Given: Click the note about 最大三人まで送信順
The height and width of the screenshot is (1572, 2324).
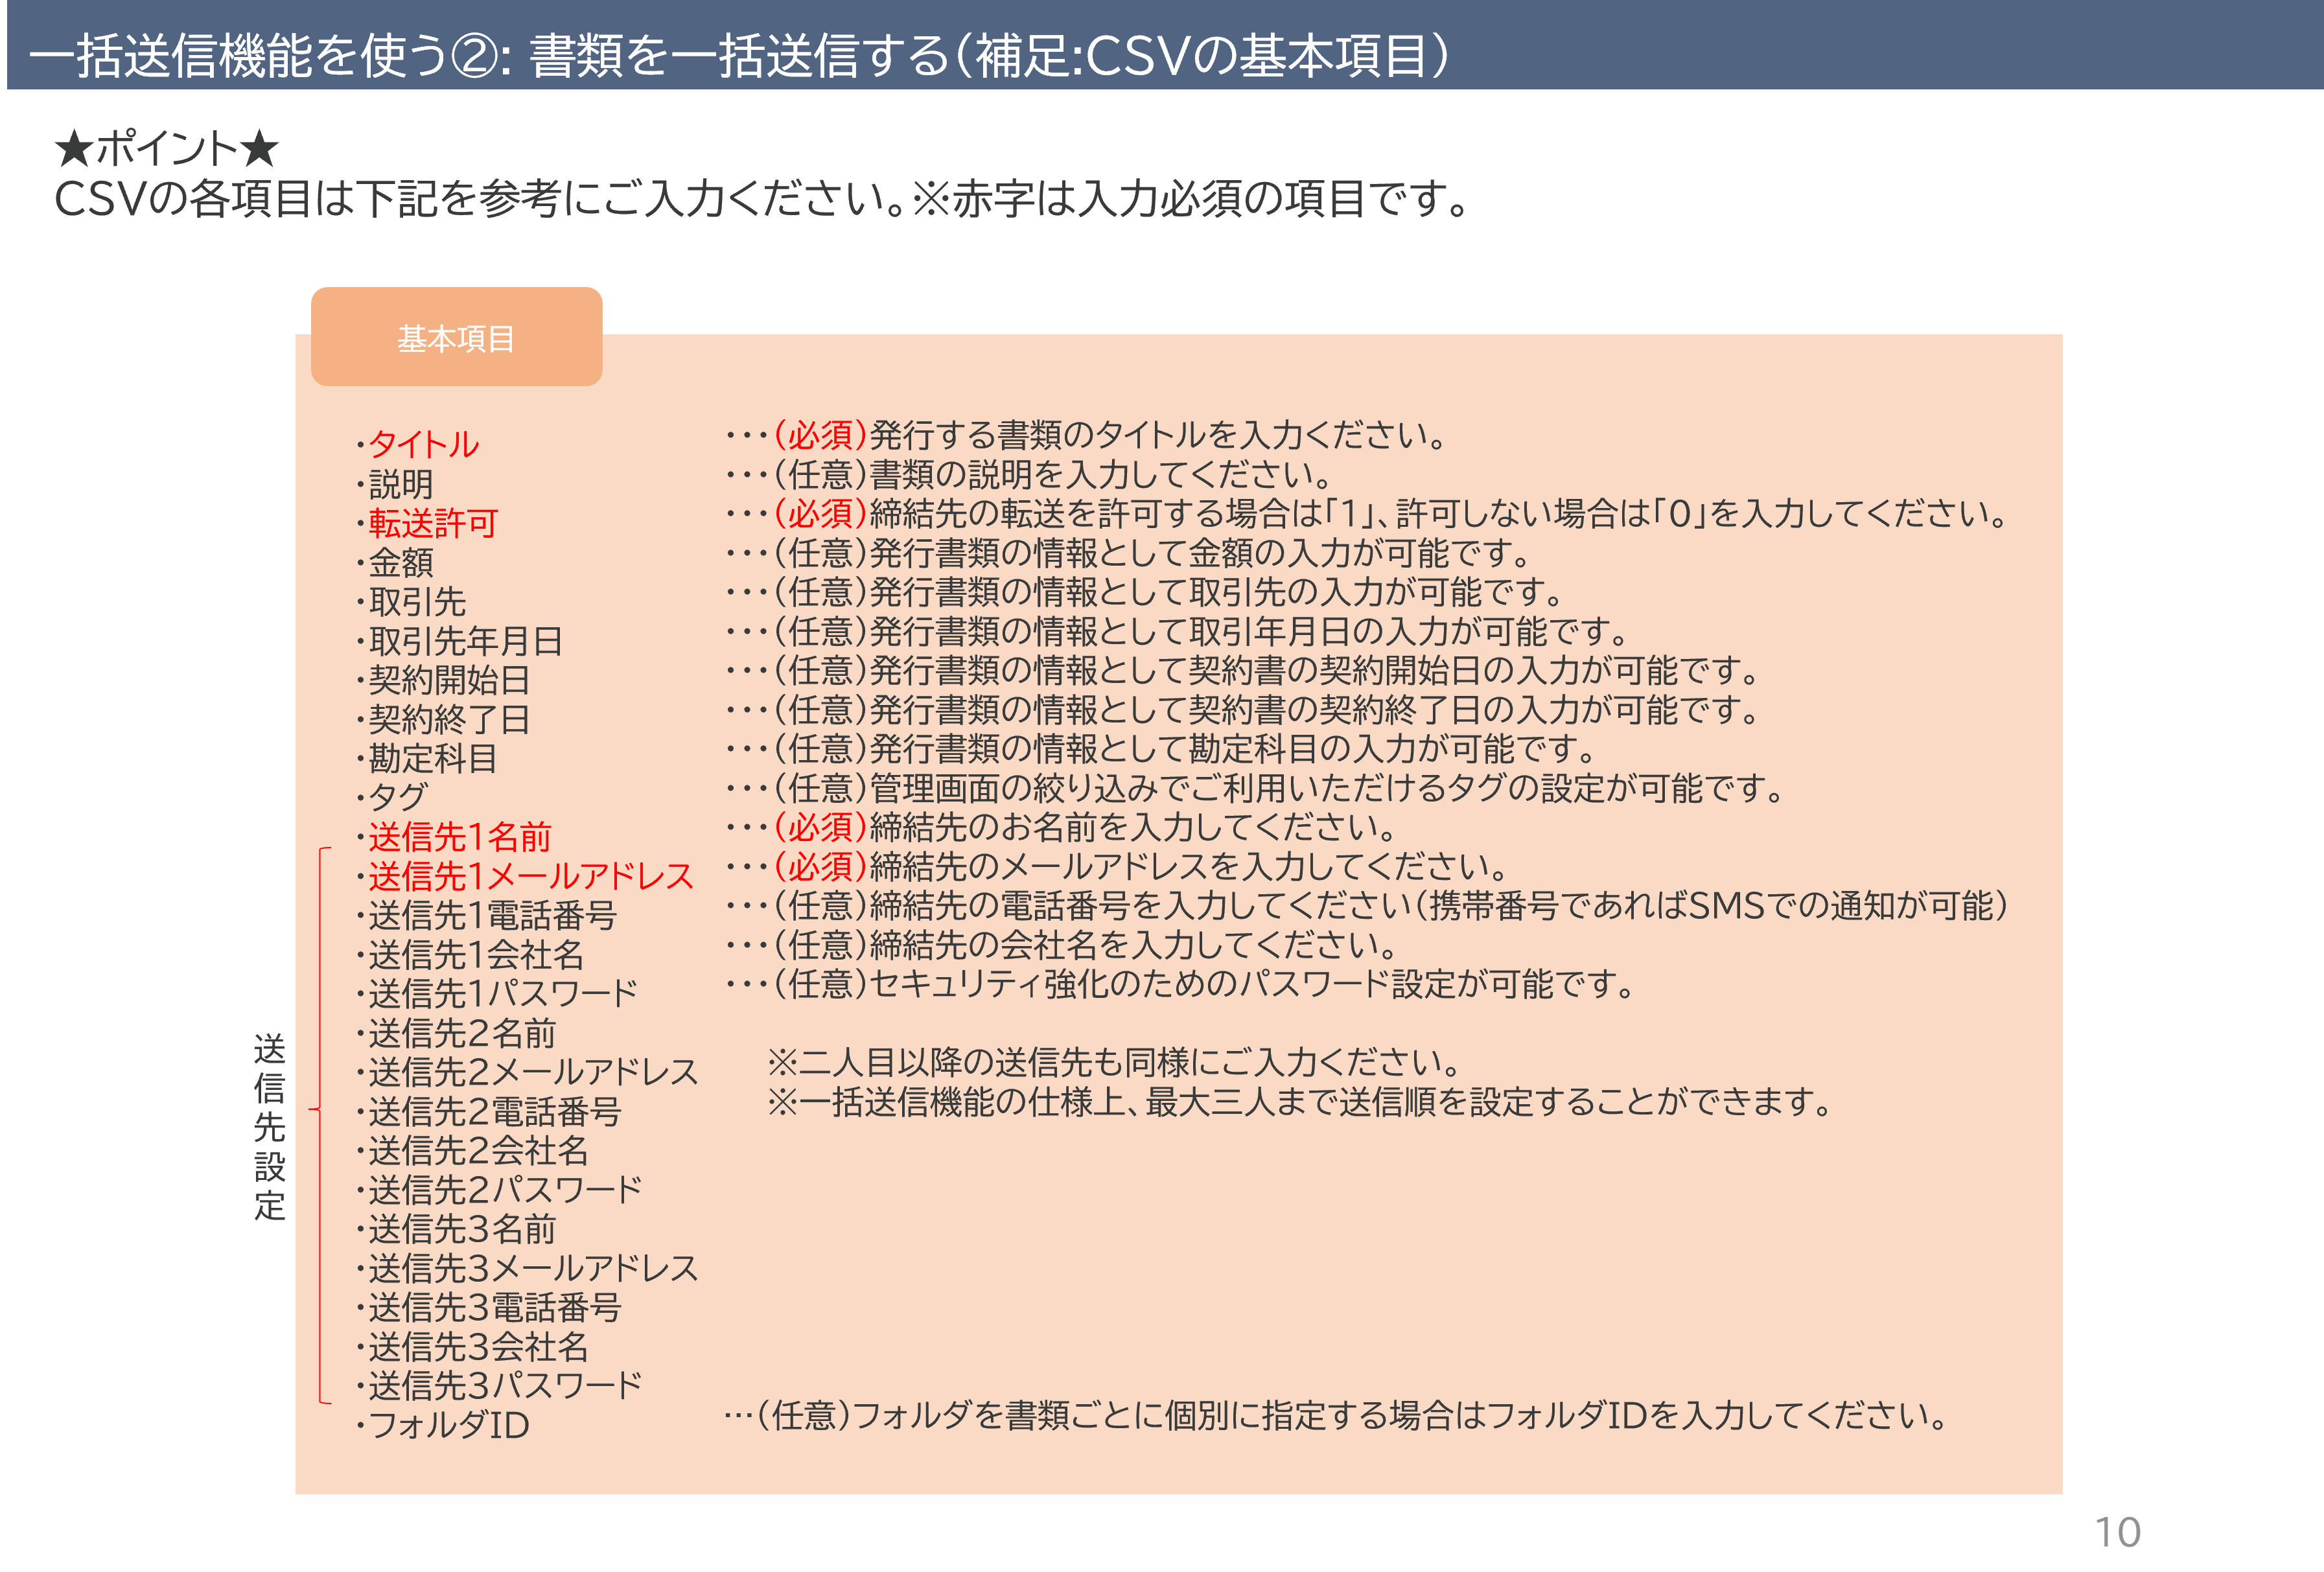Looking at the screenshot, I should (x=1300, y=1102).
